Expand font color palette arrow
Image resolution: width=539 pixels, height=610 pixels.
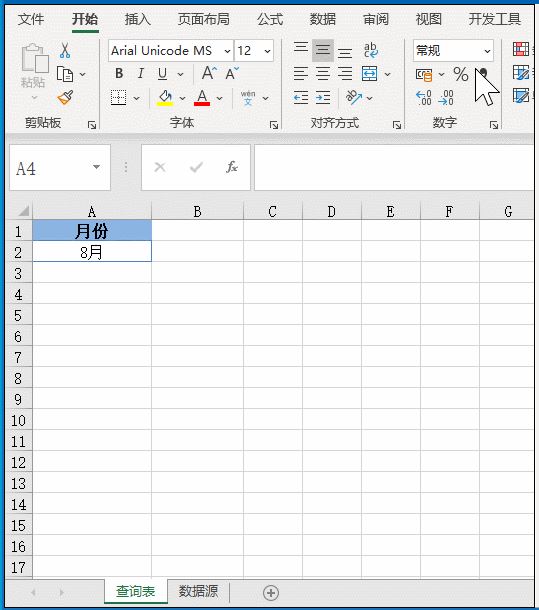pos(219,98)
